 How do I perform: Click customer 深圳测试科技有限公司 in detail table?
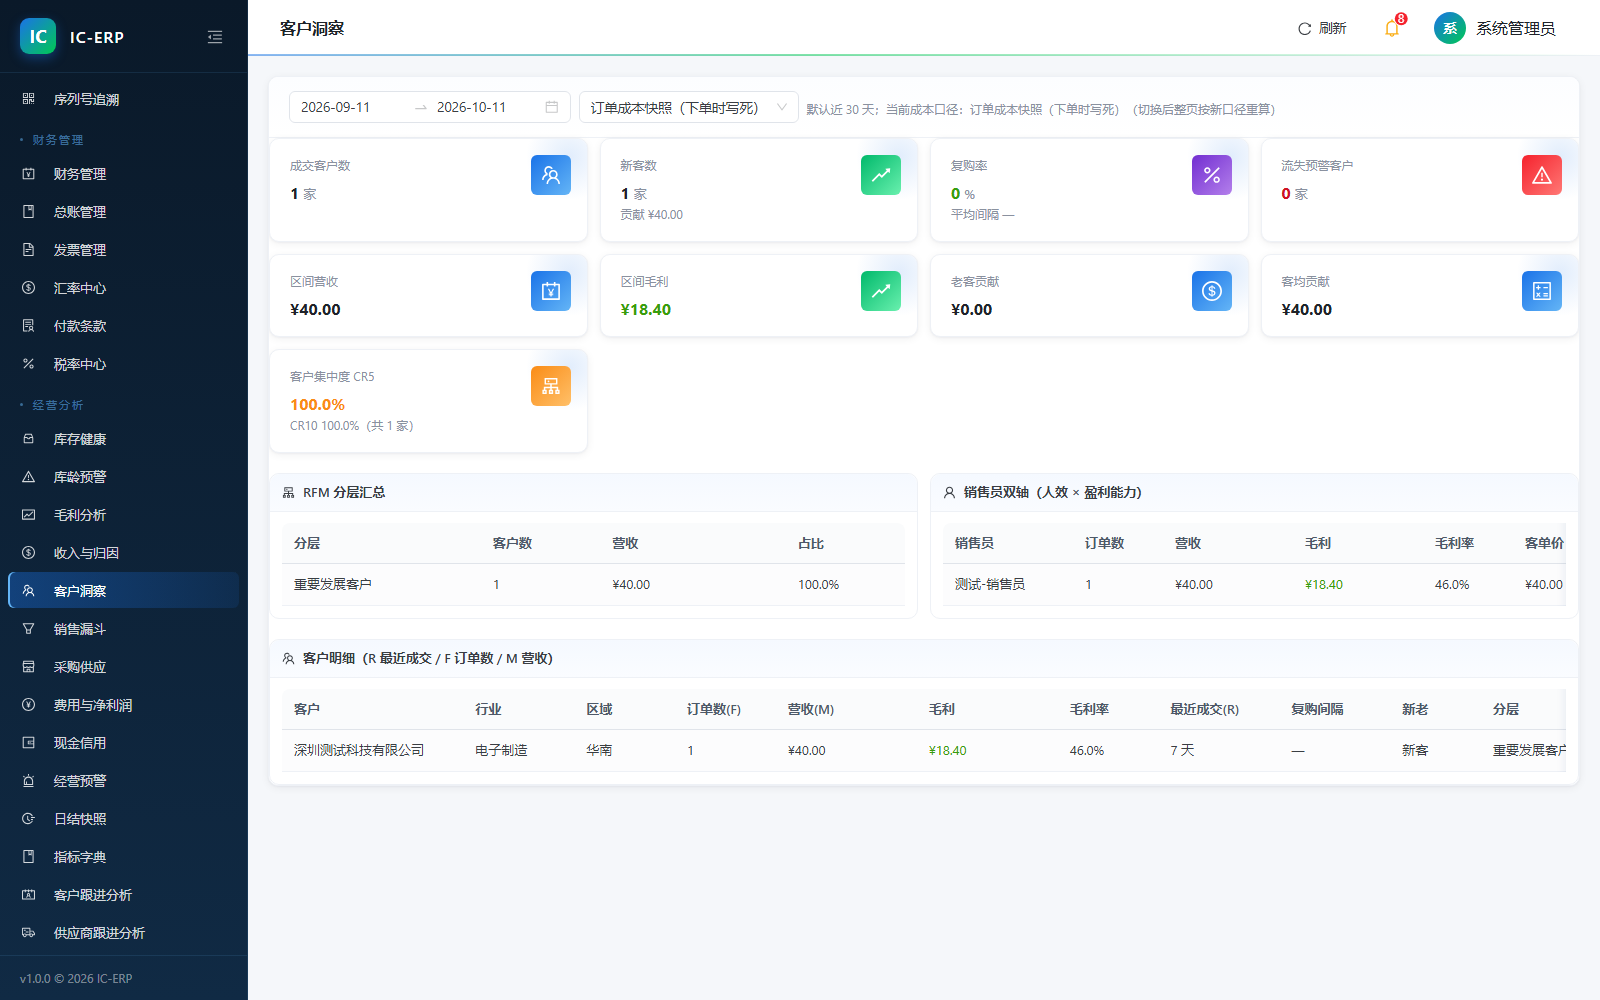point(359,751)
